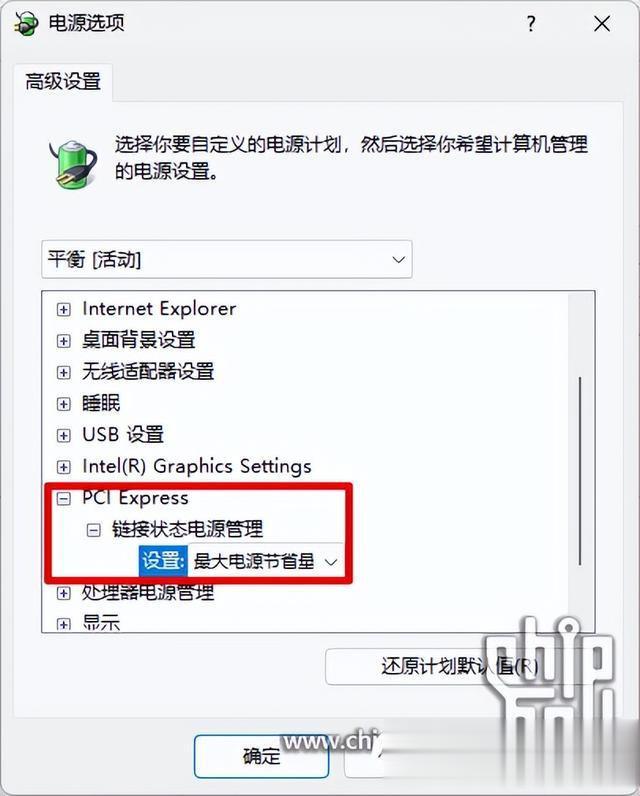Image resolution: width=640 pixels, height=796 pixels.
Task: Expand USB 设置 node
Action: pyautogui.click(x=63, y=435)
